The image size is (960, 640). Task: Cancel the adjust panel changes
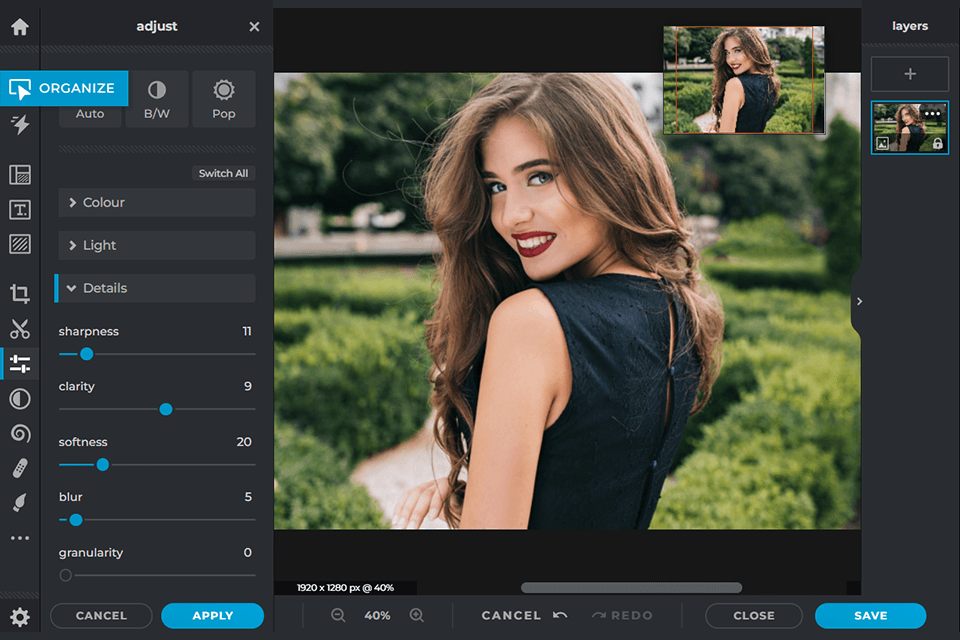coord(101,616)
